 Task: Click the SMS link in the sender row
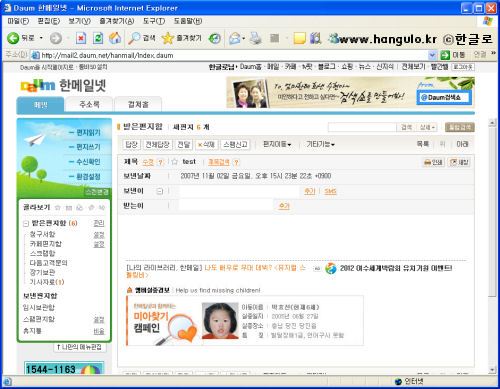pyautogui.click(x=330, y=191)
